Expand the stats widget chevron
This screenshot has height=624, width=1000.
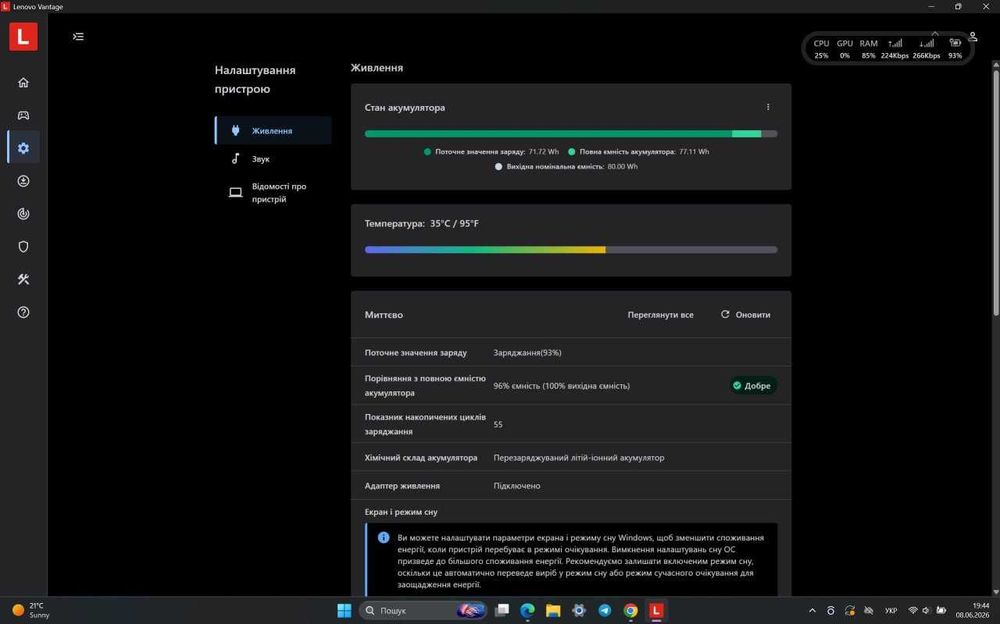click(935, 33)
